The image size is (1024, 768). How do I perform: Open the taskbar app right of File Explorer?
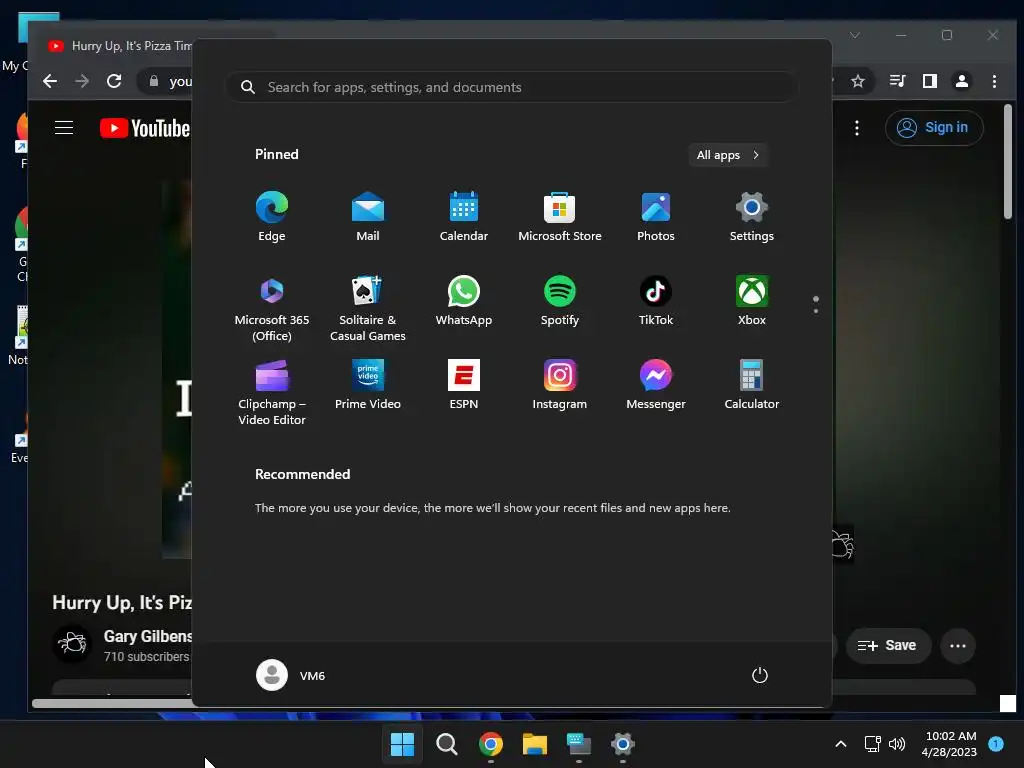coord(579,744)
